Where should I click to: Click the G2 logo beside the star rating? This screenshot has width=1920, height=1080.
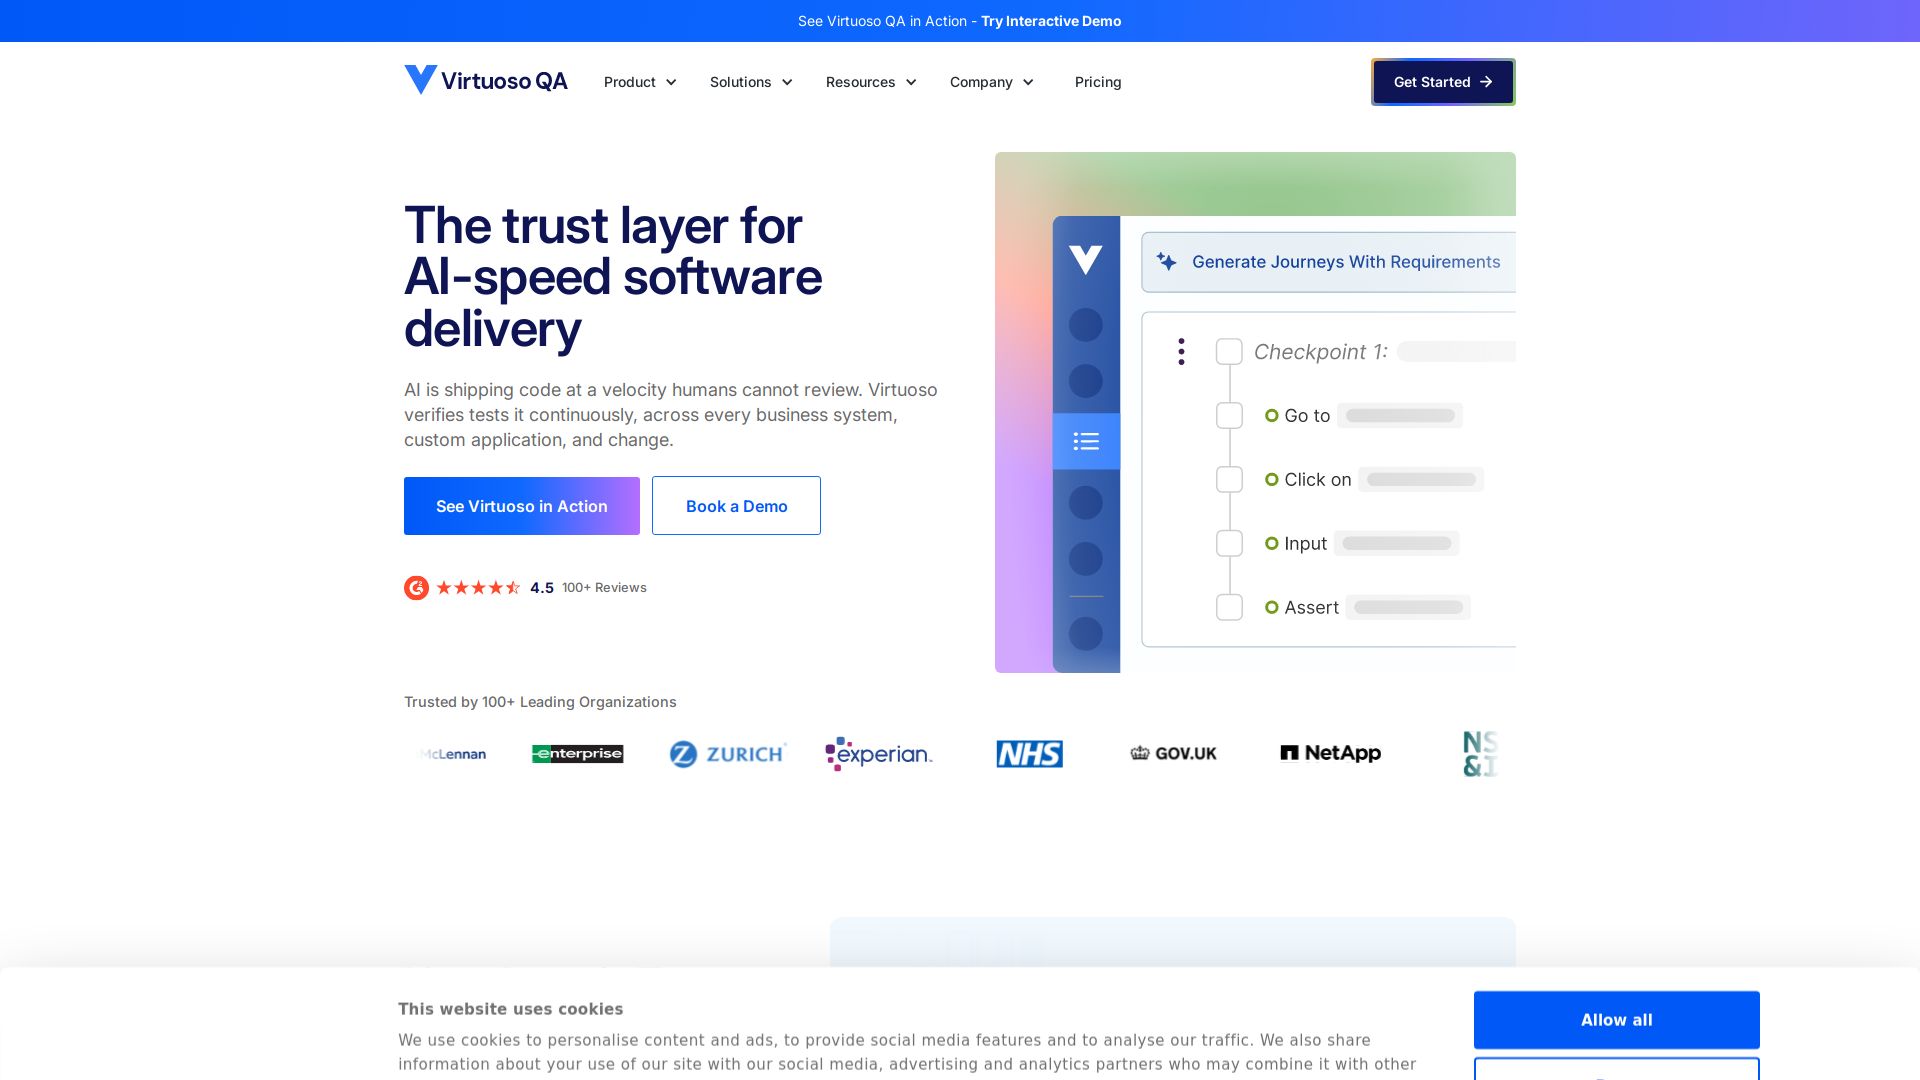point(416,588)
